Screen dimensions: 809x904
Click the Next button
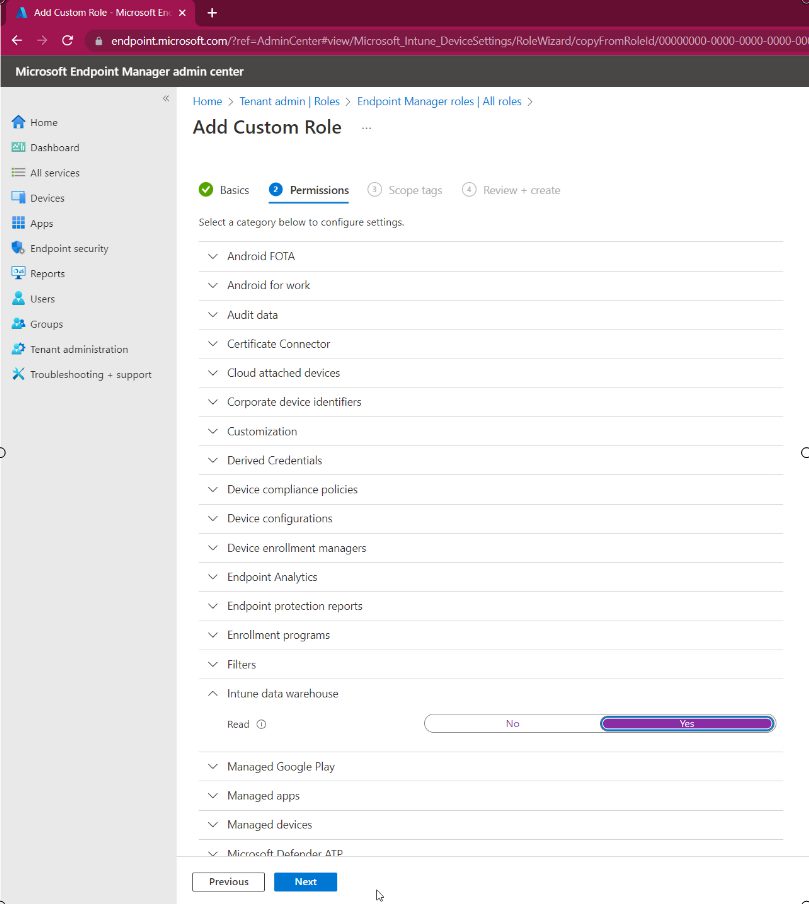coord(305,882)
